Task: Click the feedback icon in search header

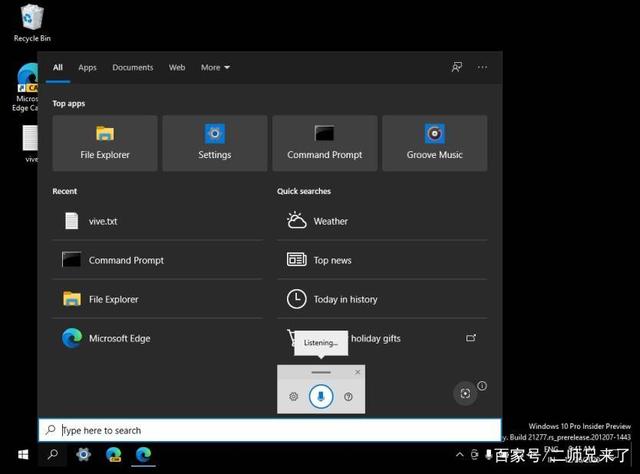Action: tap(457, 67)
